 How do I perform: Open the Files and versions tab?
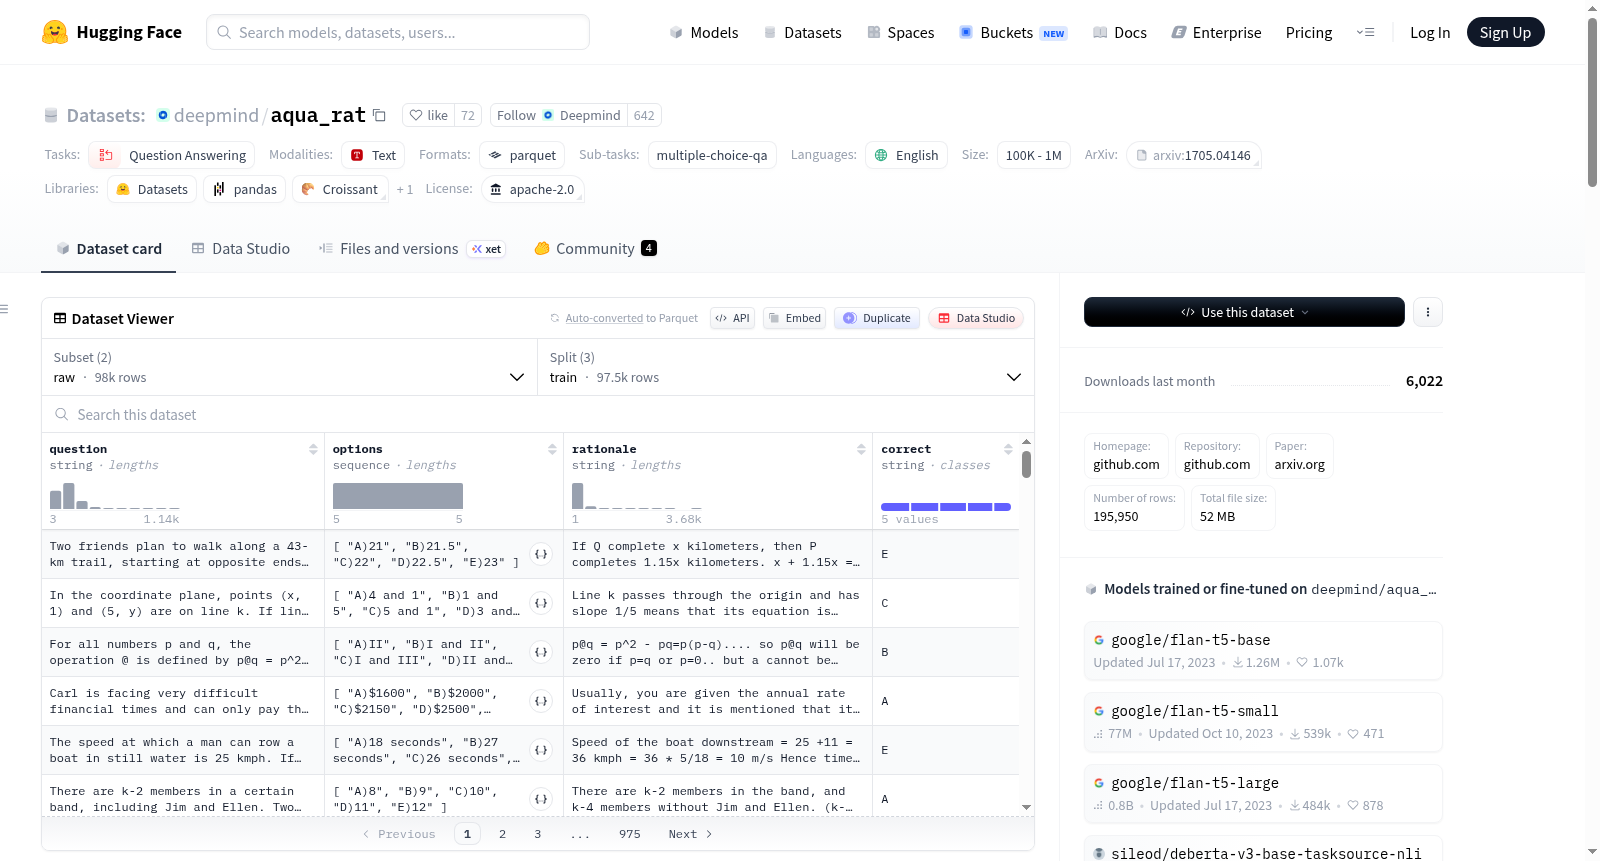point(412,249)
